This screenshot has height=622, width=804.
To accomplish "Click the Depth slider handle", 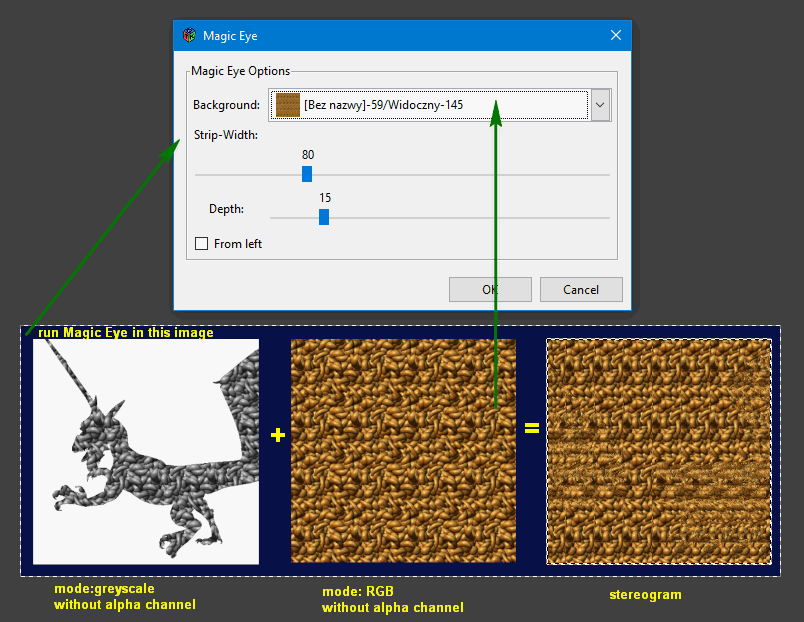I will (324, 217).
